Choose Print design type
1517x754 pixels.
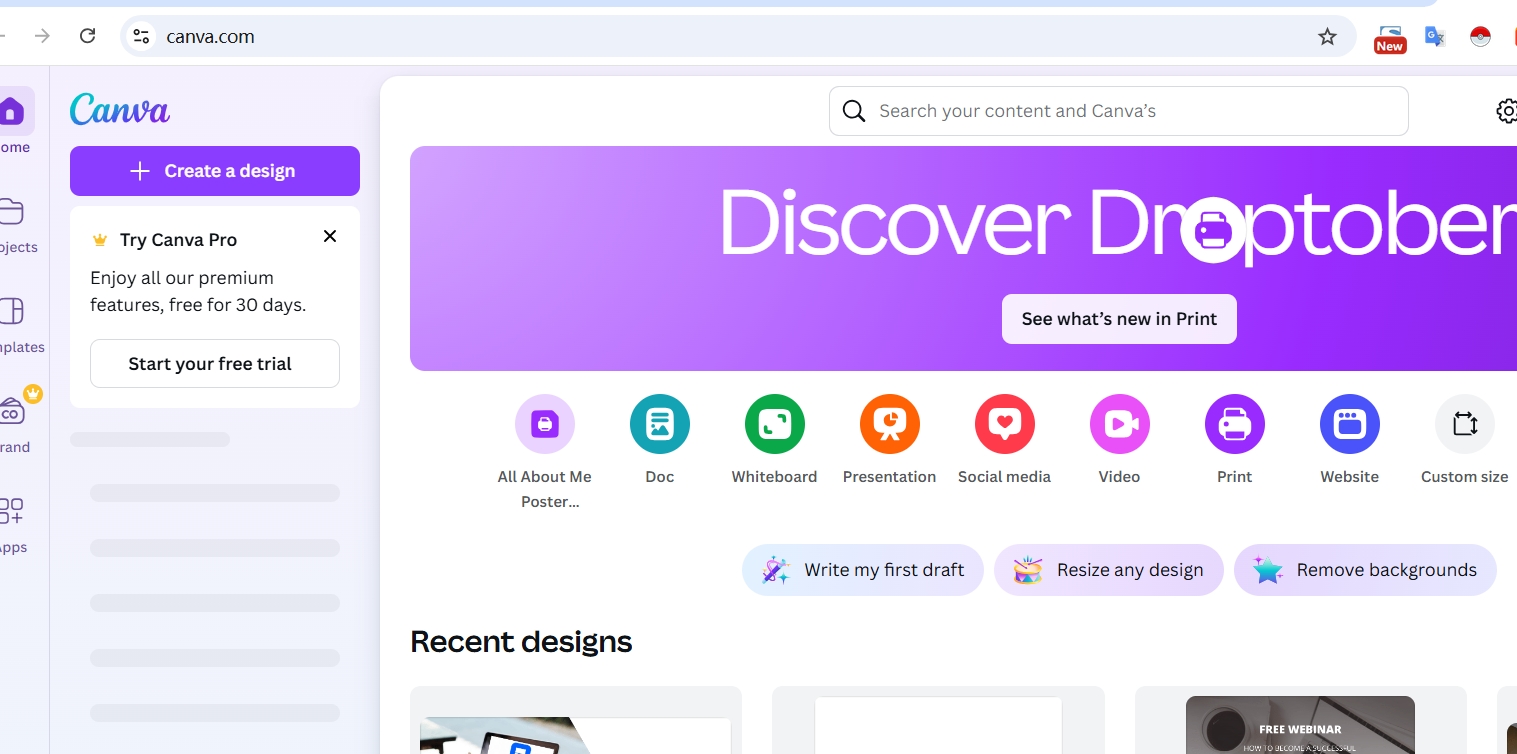tap(1235, 440)
